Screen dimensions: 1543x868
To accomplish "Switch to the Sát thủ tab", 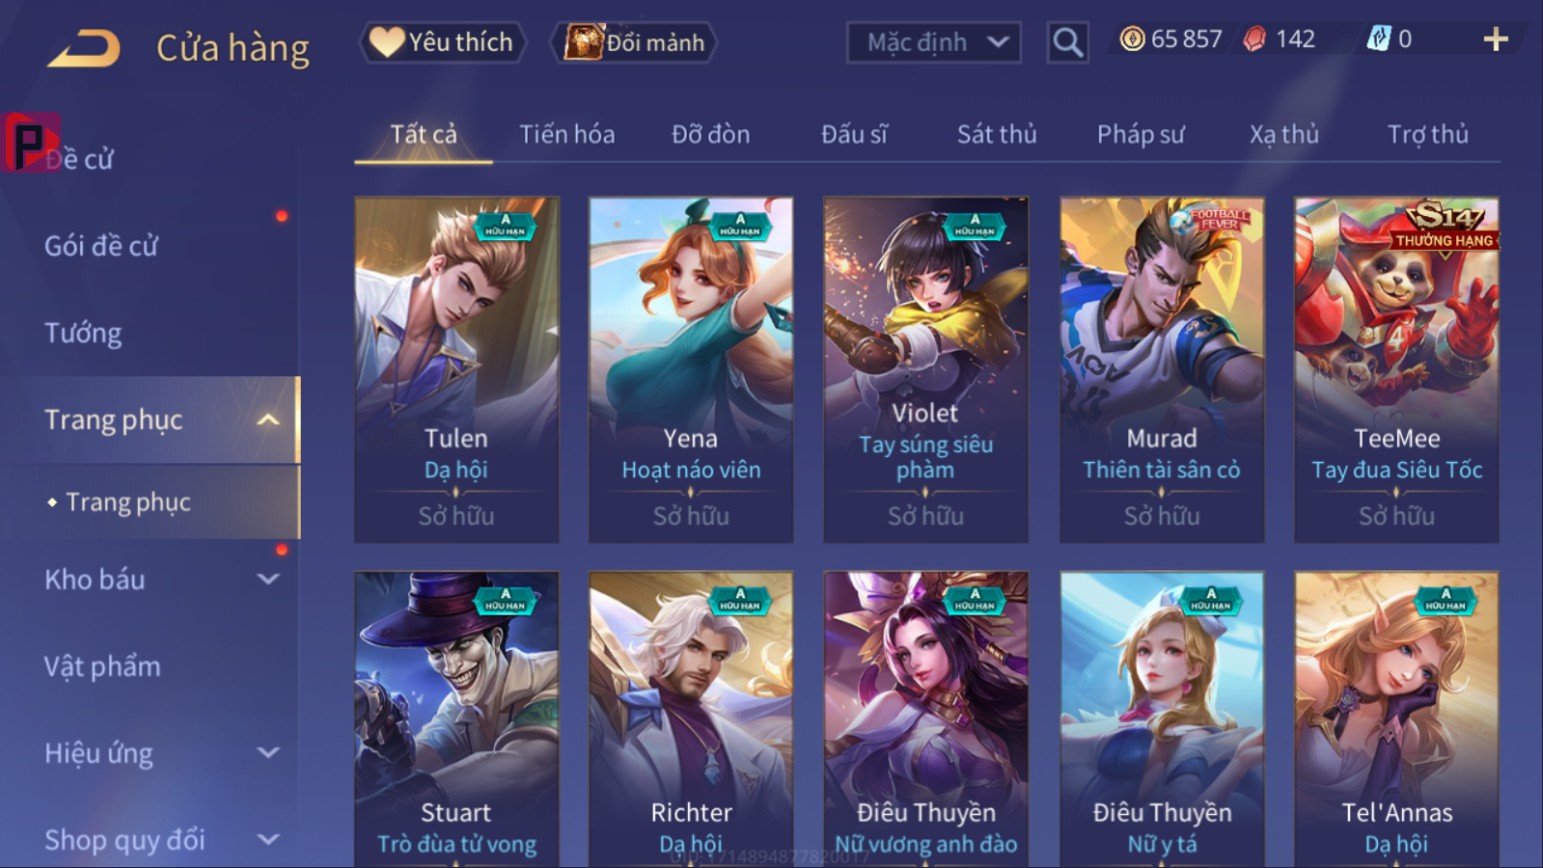I will click(x=996, y=134).
